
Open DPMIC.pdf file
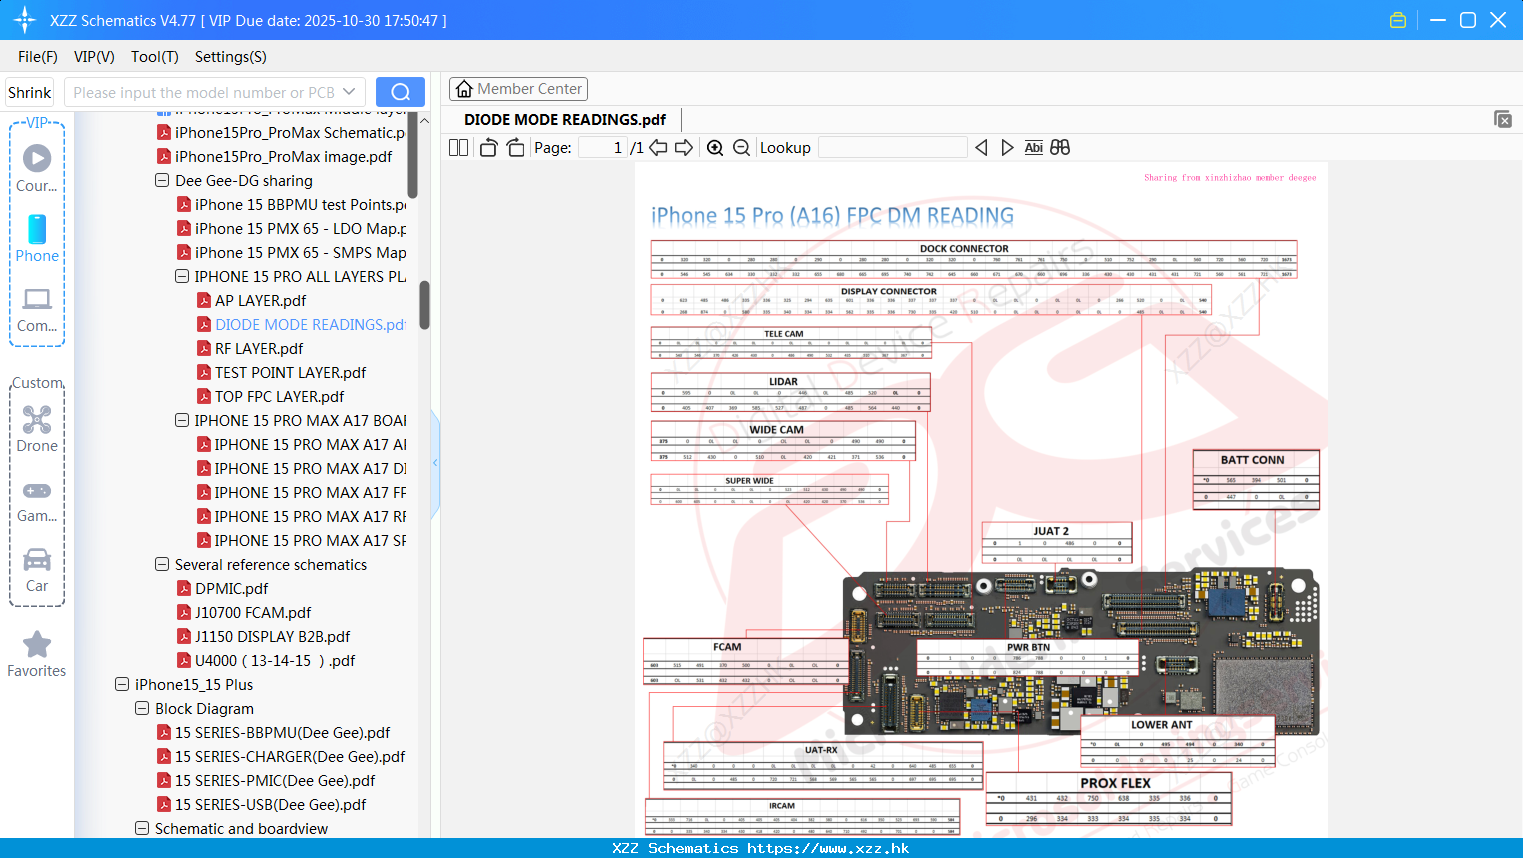pos(231,589)
